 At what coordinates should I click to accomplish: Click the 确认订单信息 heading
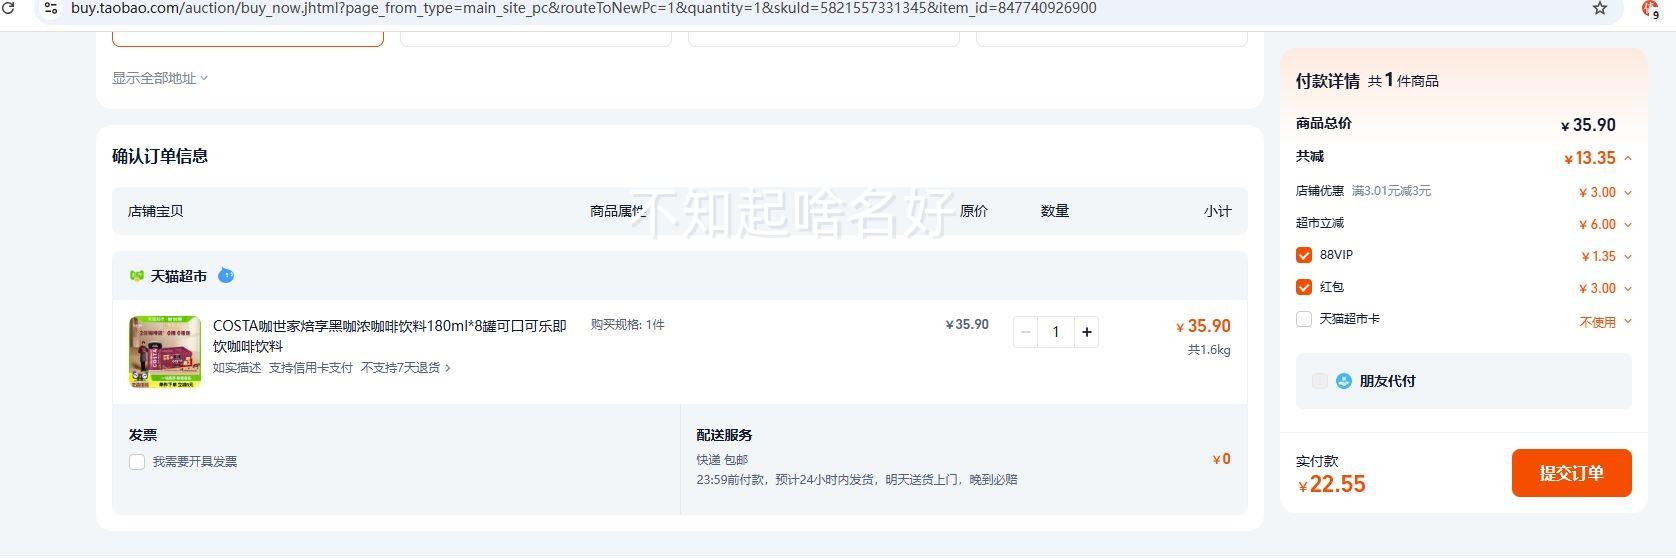160,156
